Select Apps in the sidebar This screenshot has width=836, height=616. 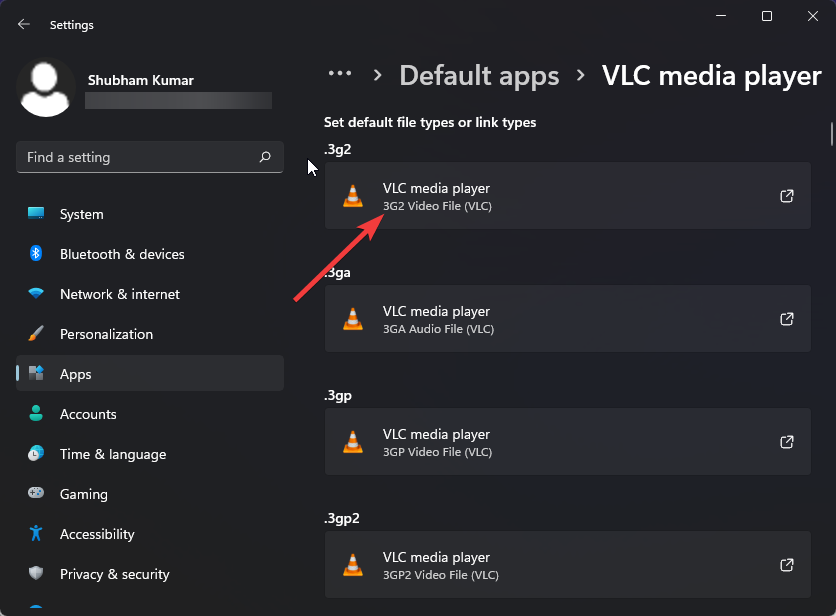tap(150, 373)
